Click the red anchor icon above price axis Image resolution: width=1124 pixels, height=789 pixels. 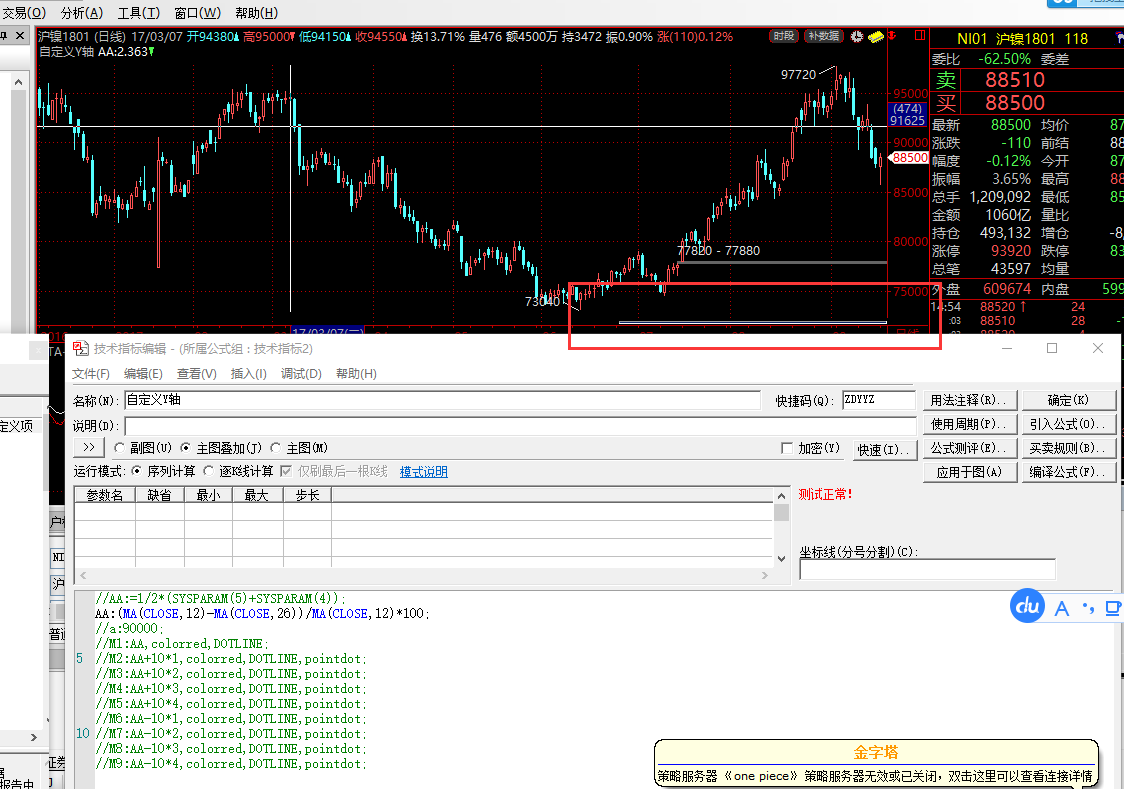click(x=892, y=36)
